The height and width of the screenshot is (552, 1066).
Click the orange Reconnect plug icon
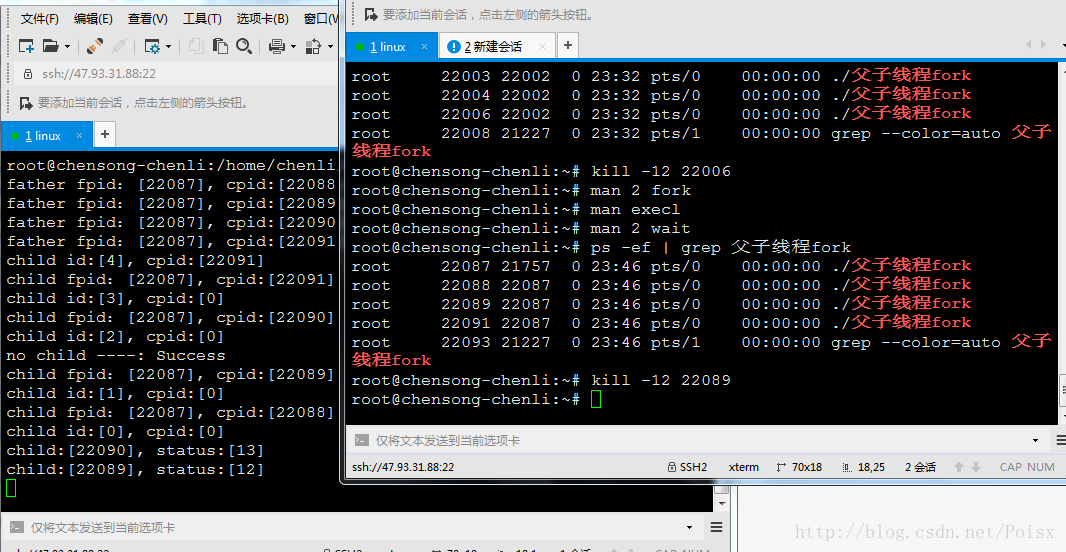pos(95,46)
